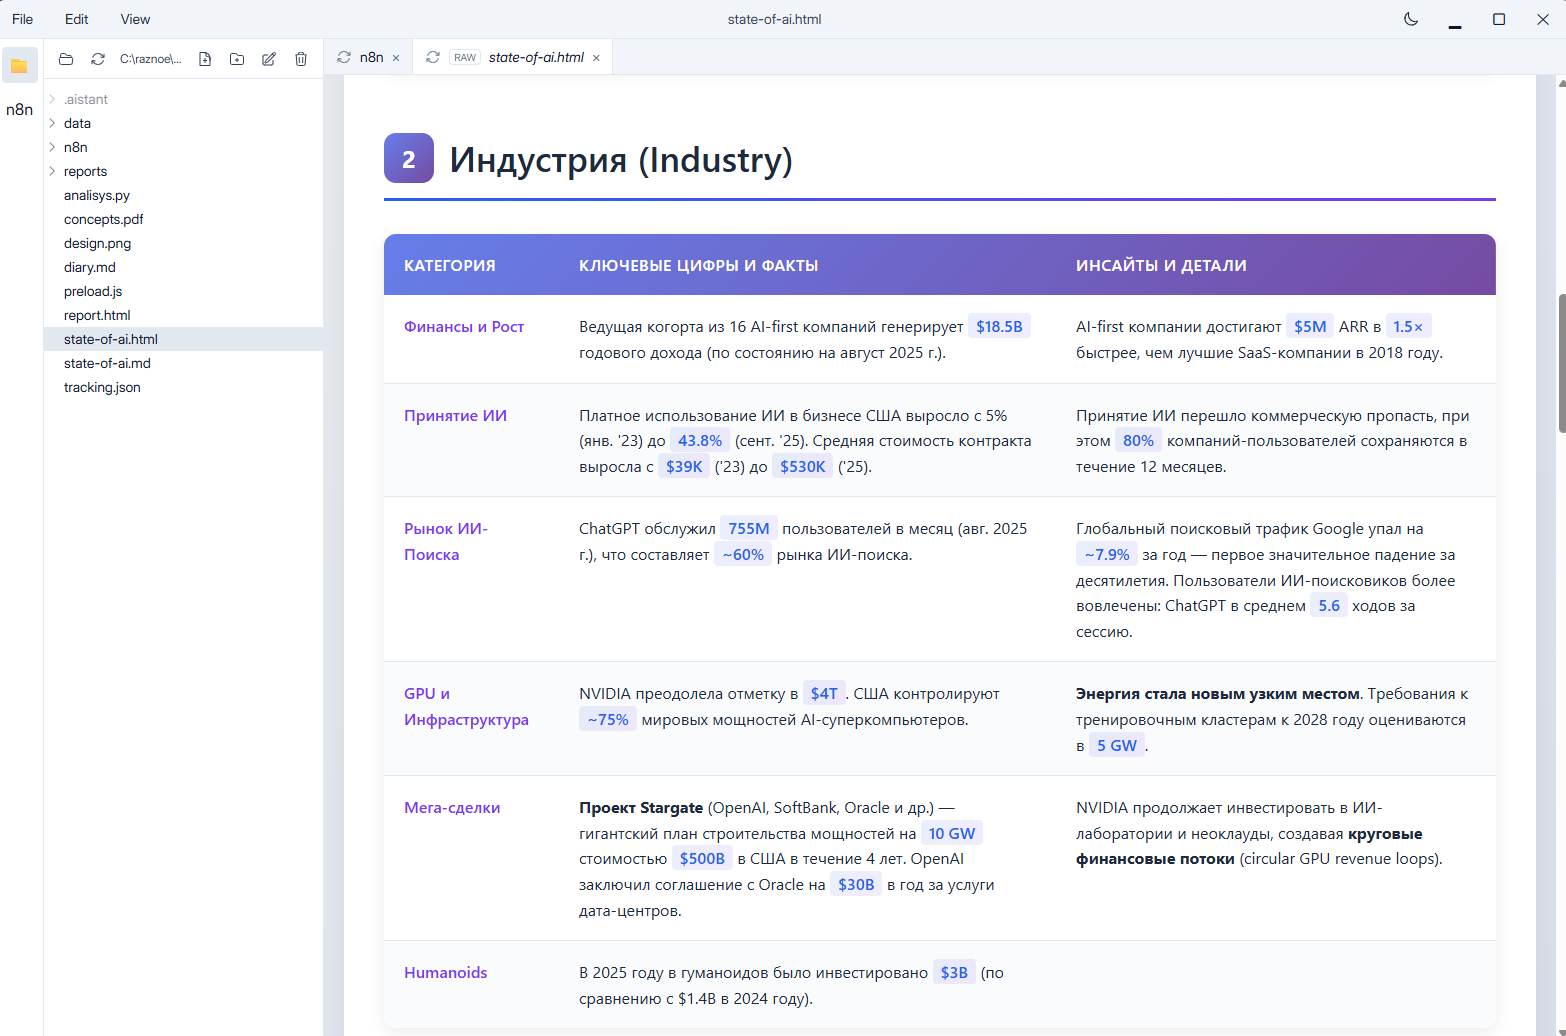
Task: Click the 43.8% highlighted value
Action: (x=700, y=440)
